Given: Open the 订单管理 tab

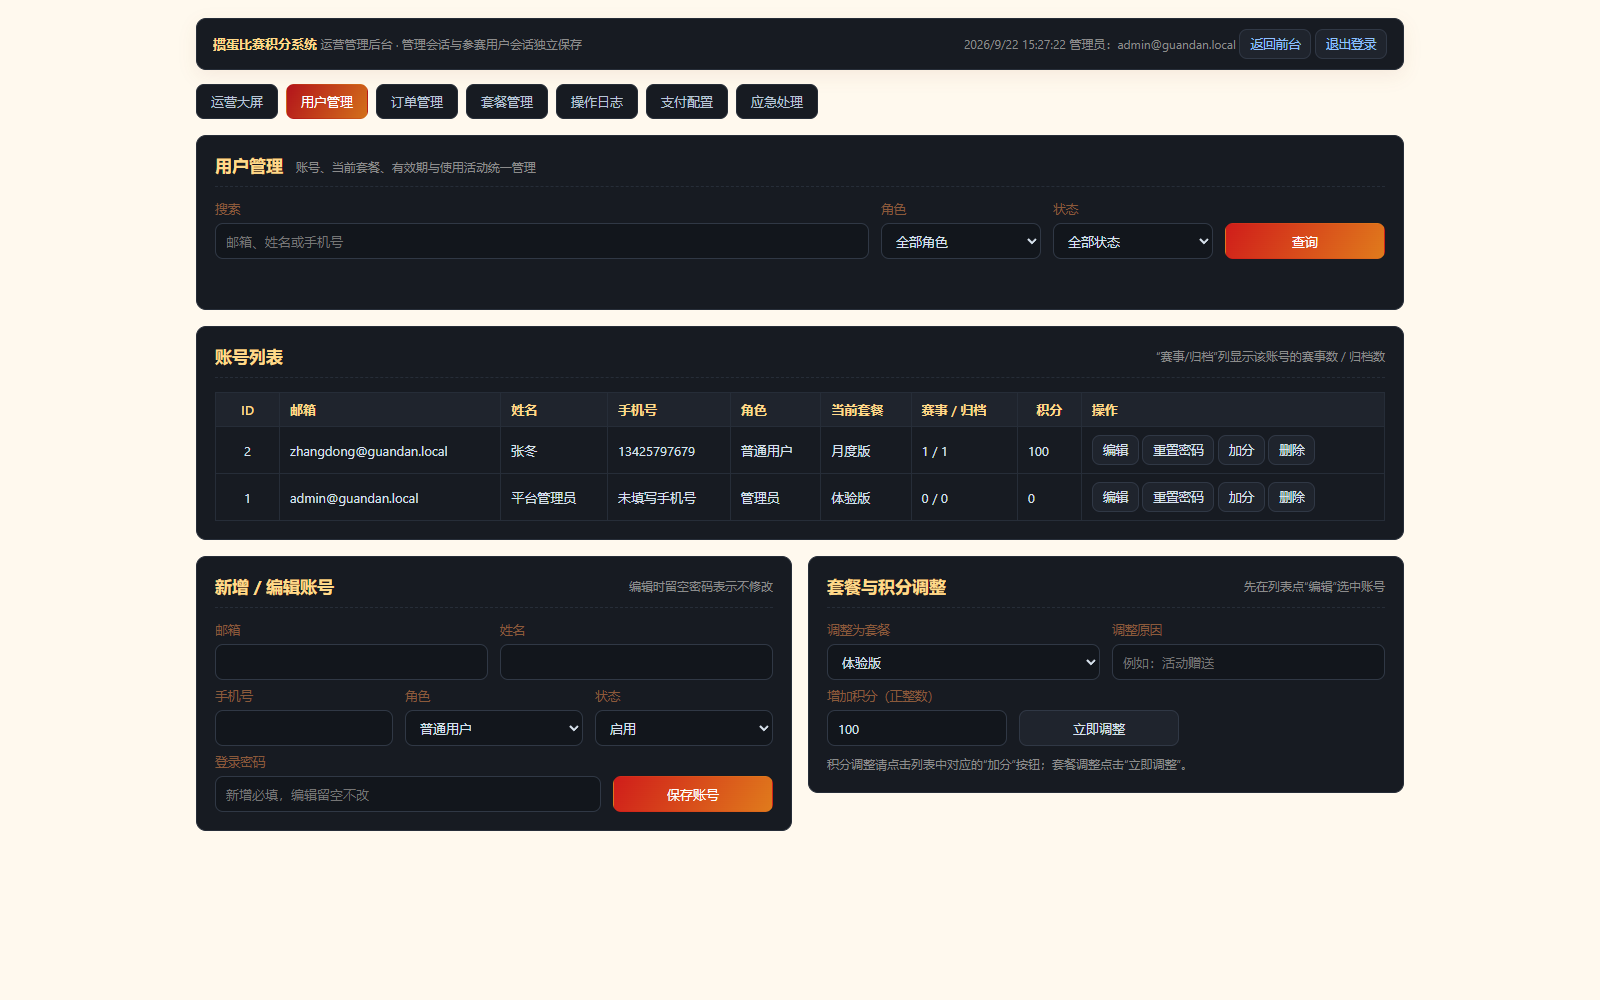Looking at the screenshot, I should (x=417, y=102).
